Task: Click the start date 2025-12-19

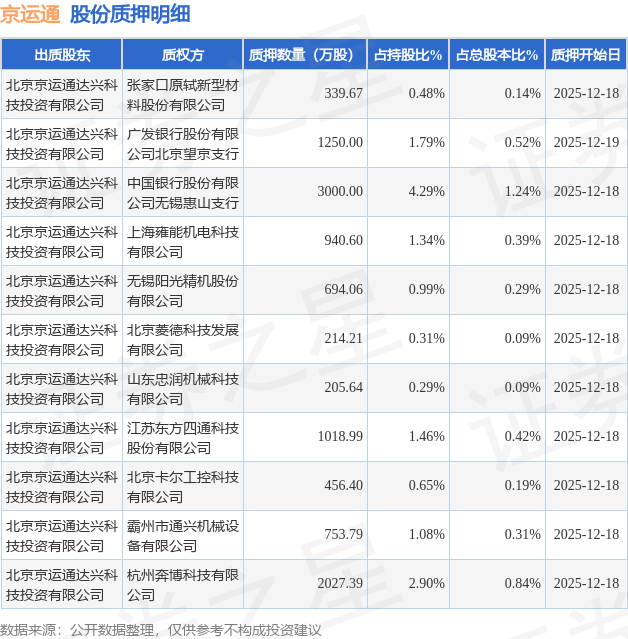Action: click(586, 142)
